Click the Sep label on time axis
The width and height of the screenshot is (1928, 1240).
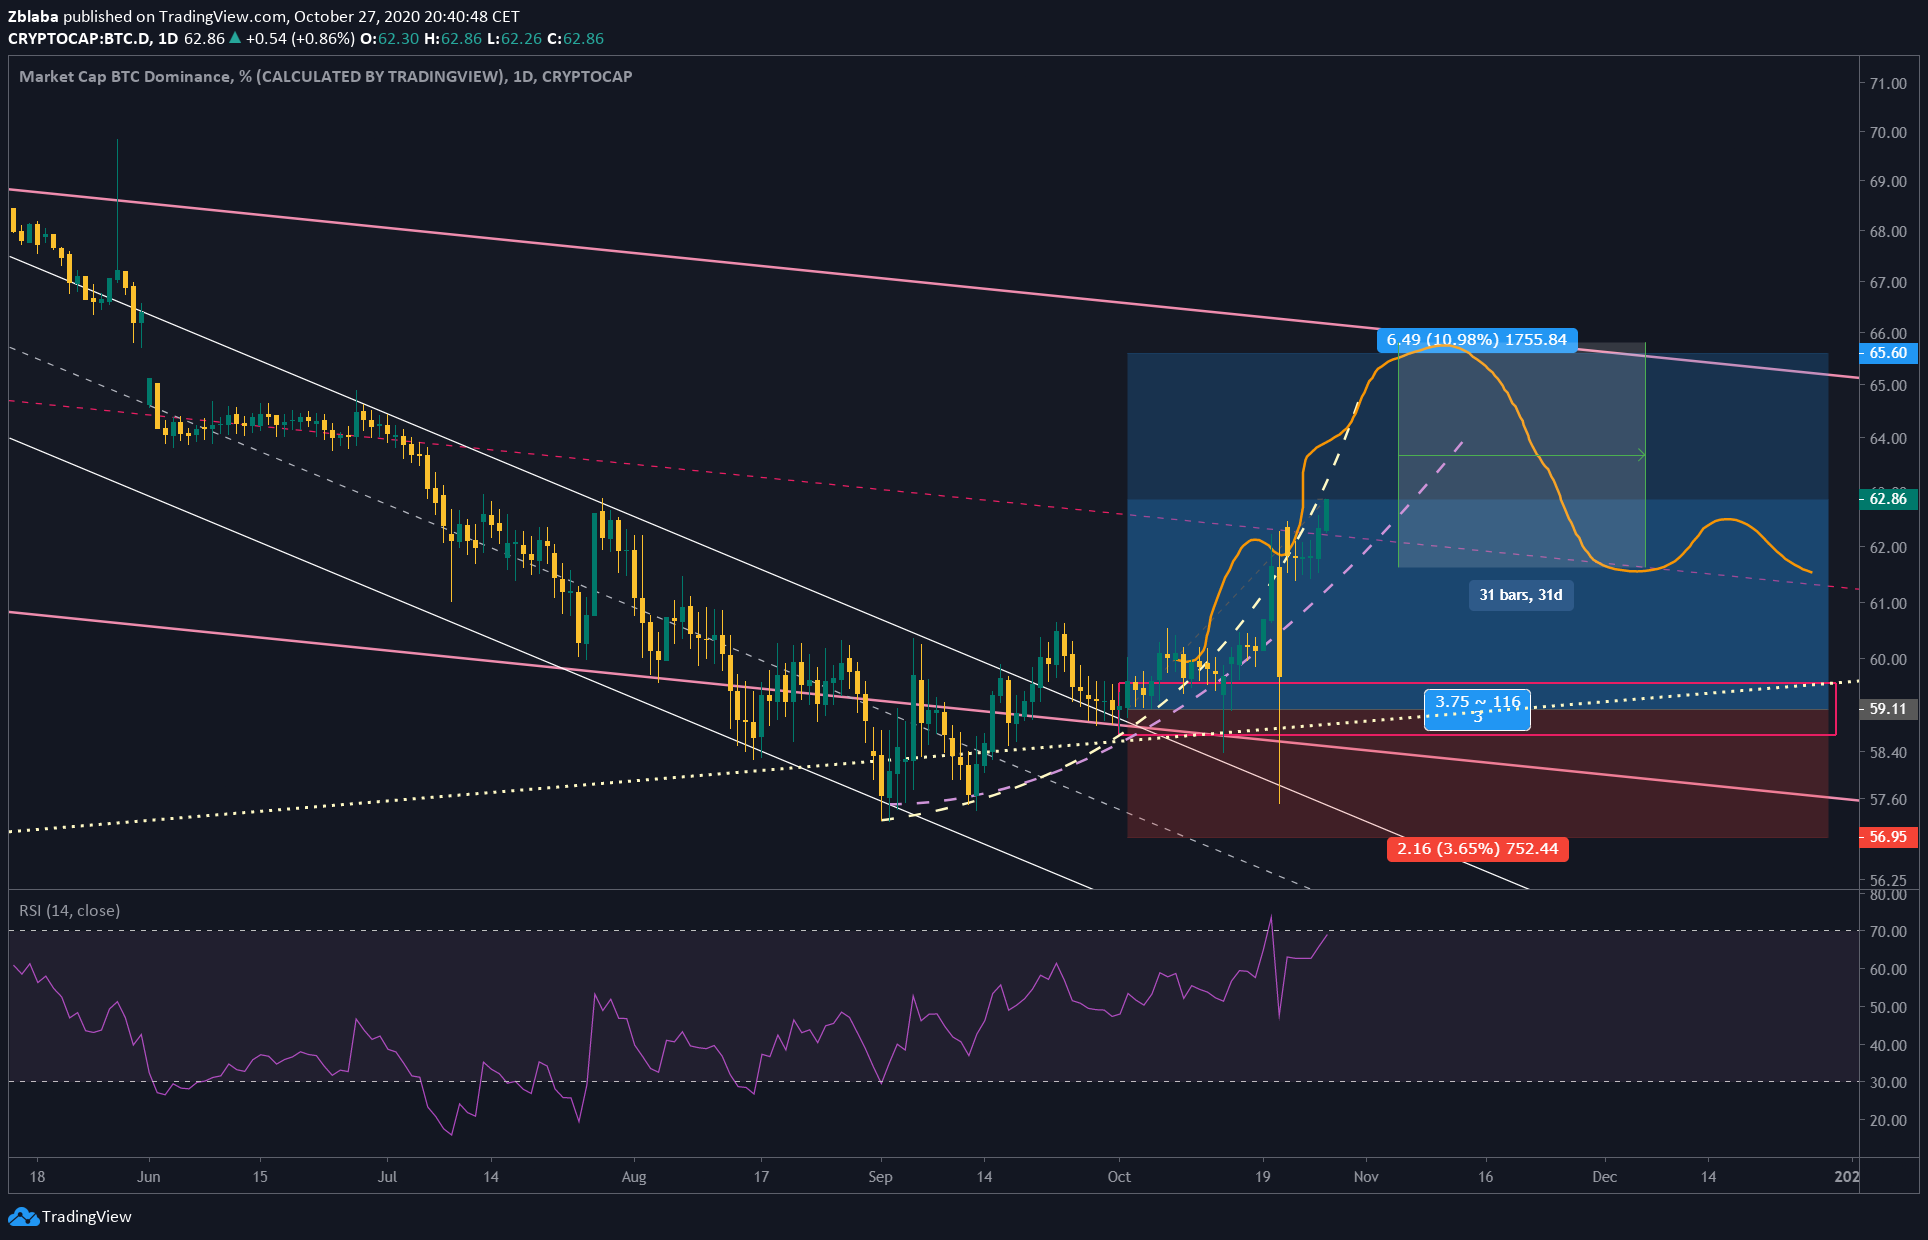tap(880, 1176)
